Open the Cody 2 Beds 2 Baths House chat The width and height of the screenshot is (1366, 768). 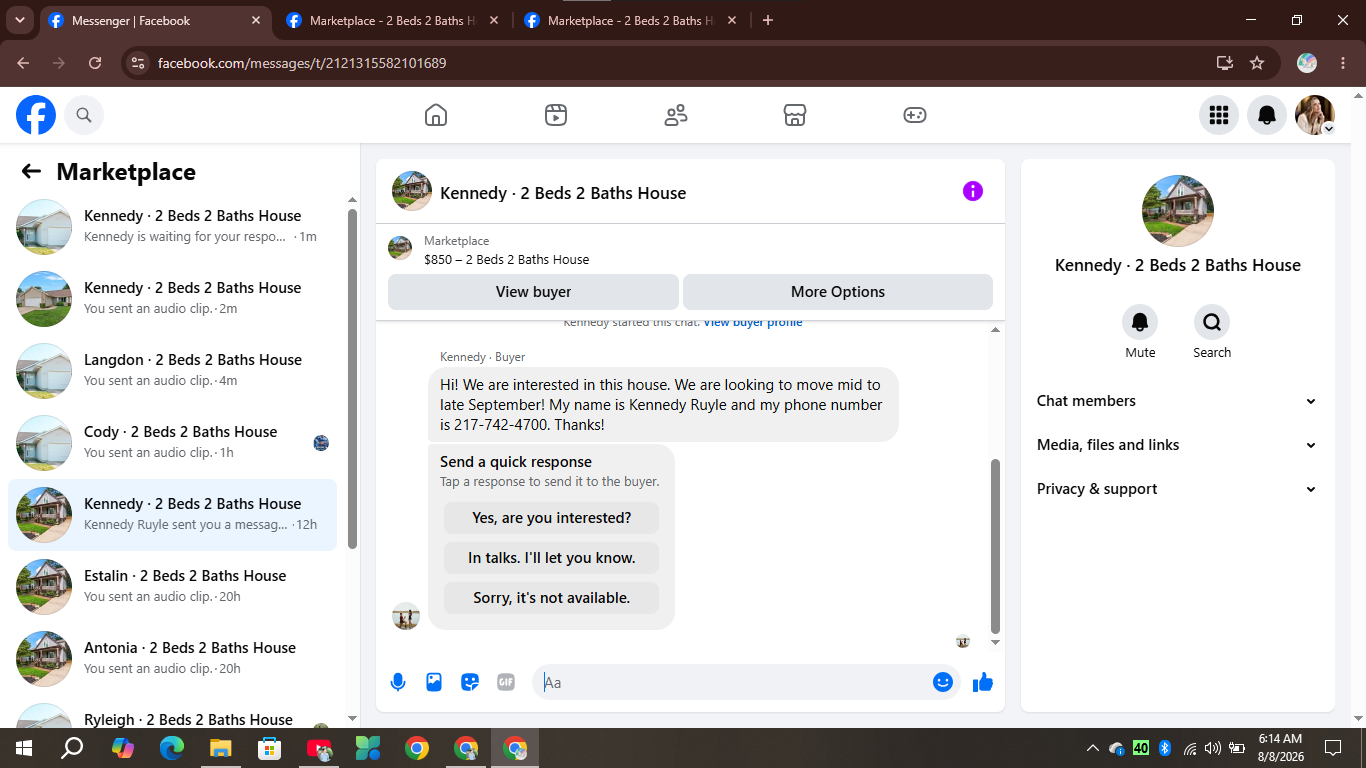point(172,443)
